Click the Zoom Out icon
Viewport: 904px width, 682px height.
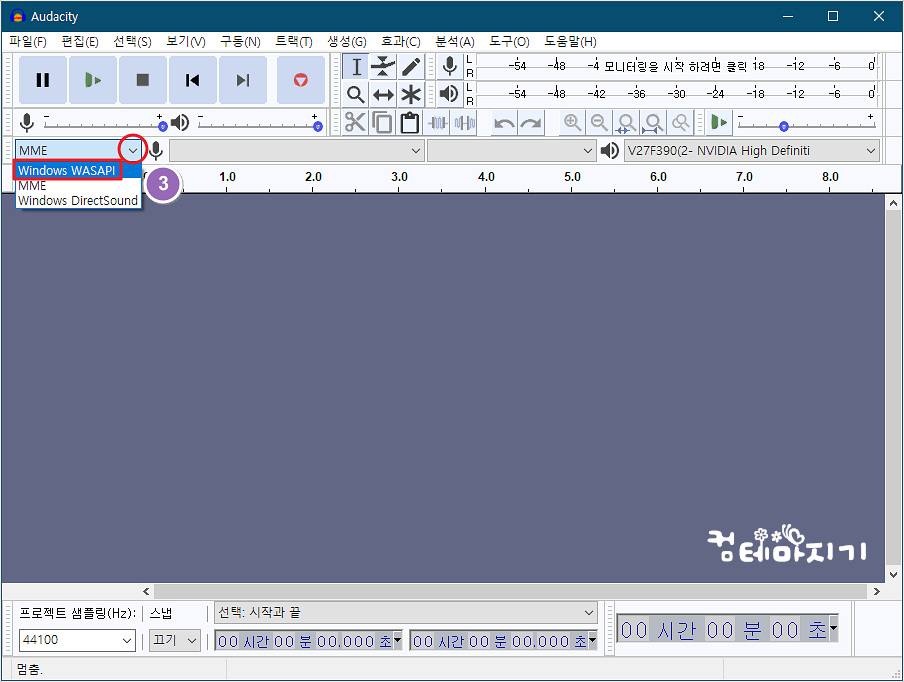(x=599, y=122)
